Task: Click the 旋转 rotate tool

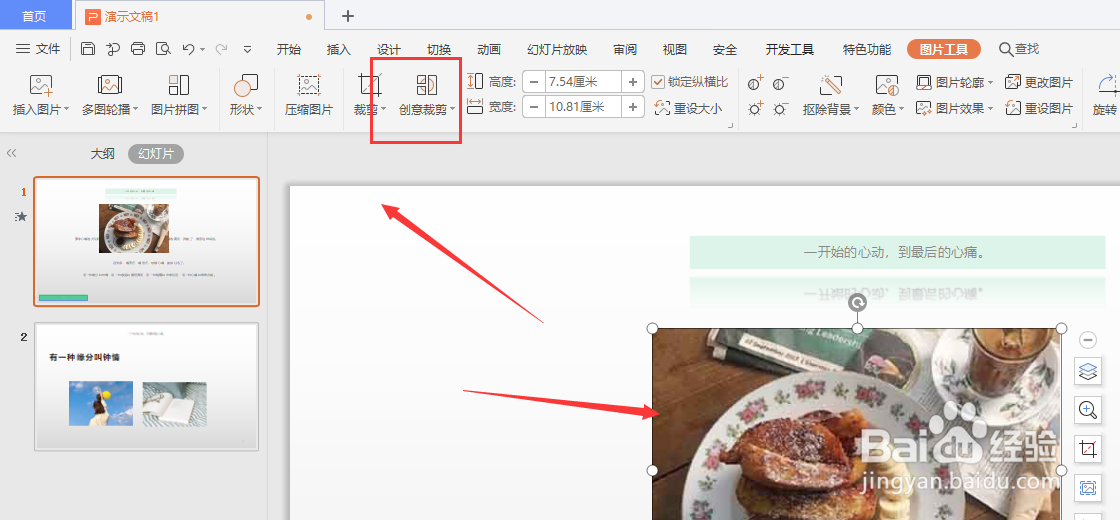Action: click(x=1105, y=95)
